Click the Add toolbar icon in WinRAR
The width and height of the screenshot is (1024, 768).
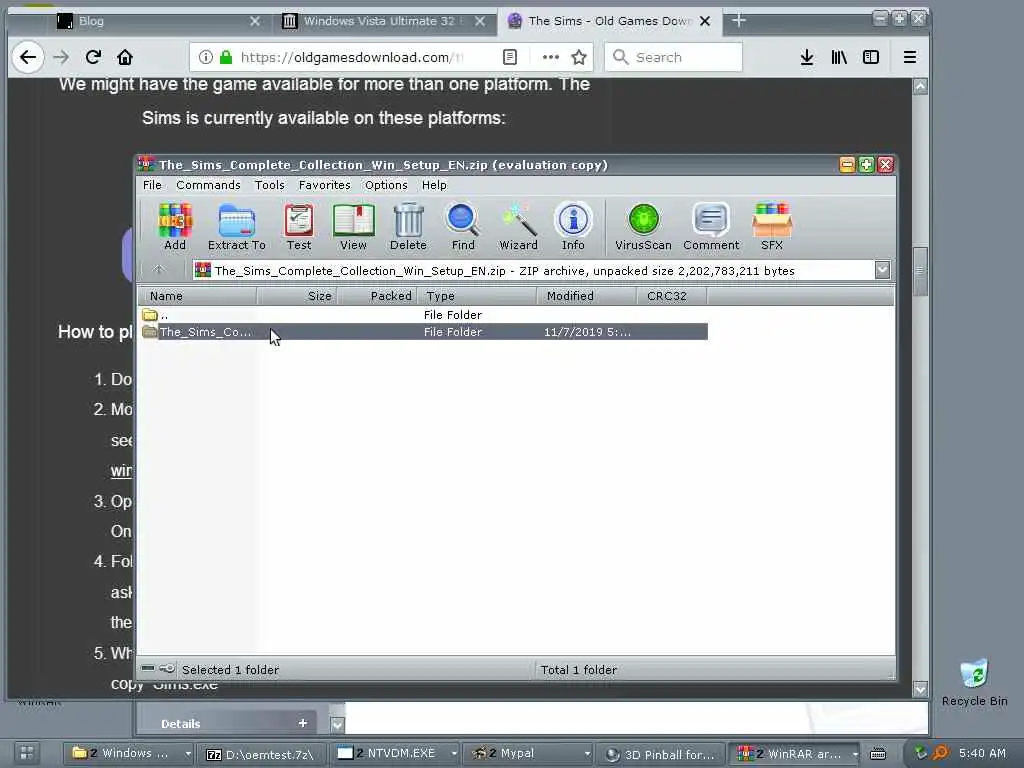click(175, 227)
